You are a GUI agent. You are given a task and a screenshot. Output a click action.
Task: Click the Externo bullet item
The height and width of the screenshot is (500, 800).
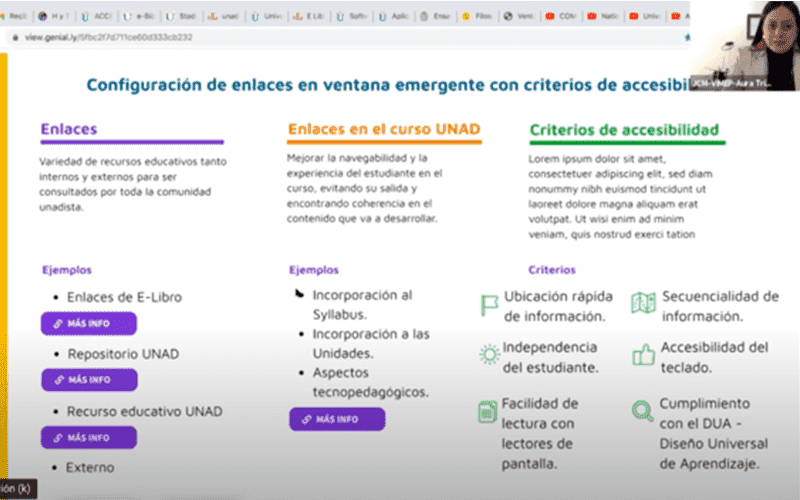(90, 467)
